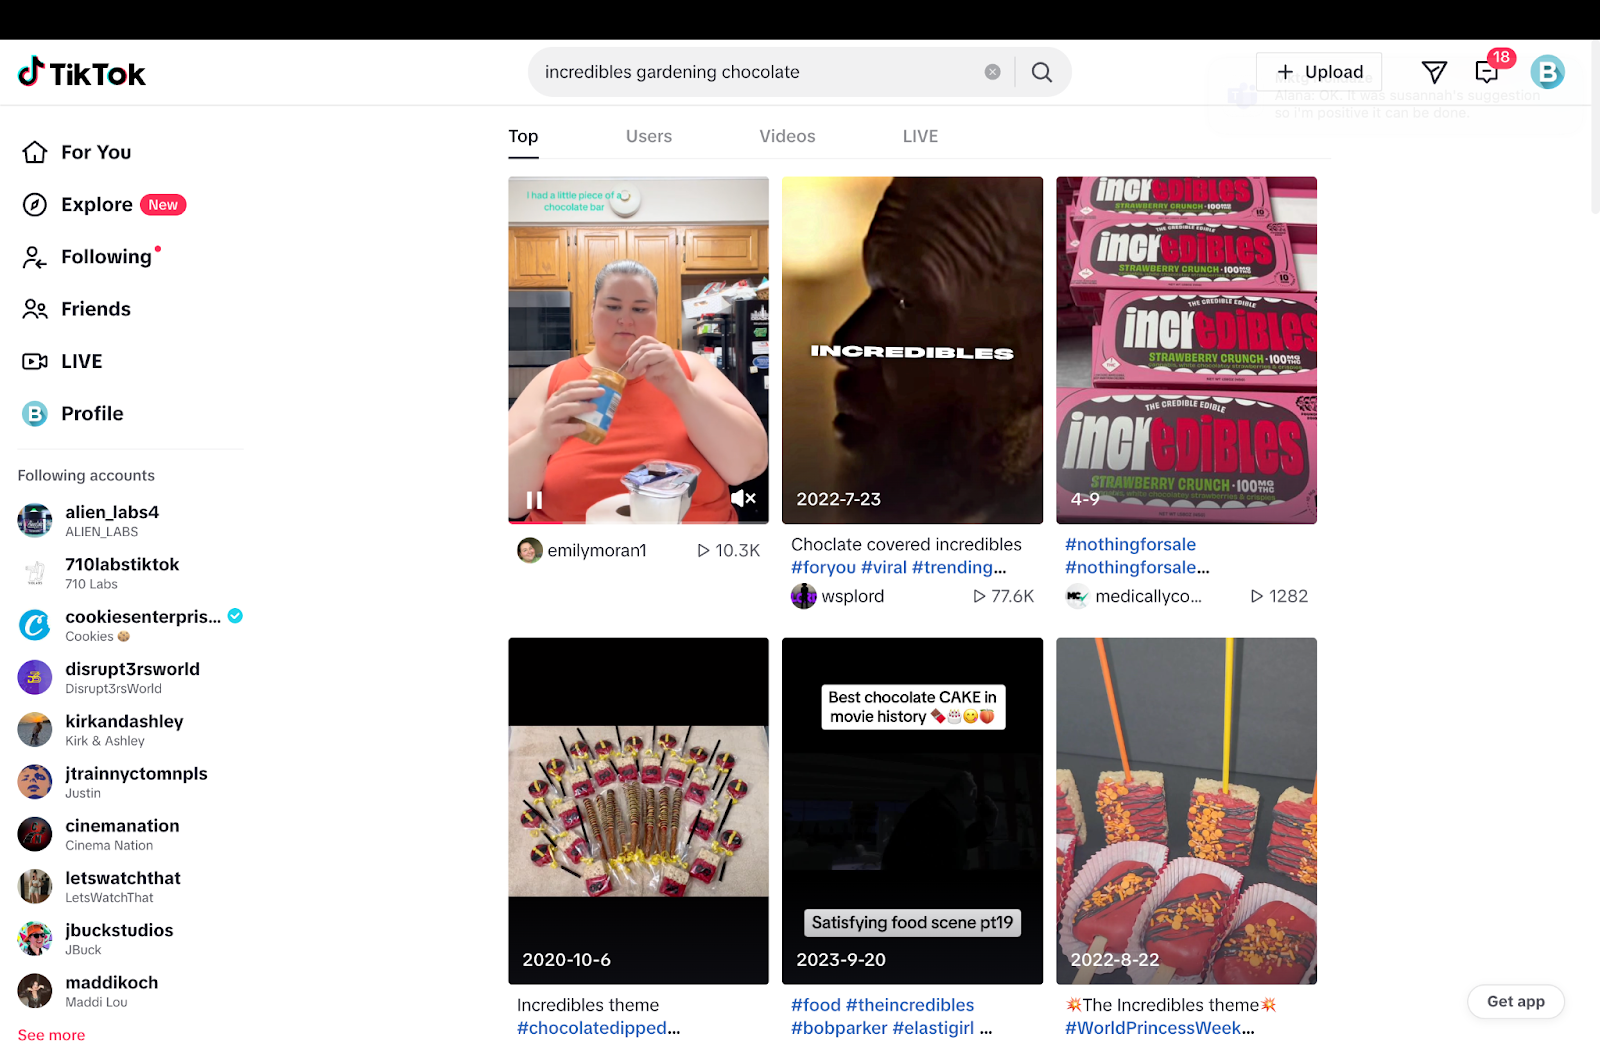Click cookiesenterpris avatar icon
Viewport: 1600px width, 1041px height.
pyautogui.click(x=35, y=625)
